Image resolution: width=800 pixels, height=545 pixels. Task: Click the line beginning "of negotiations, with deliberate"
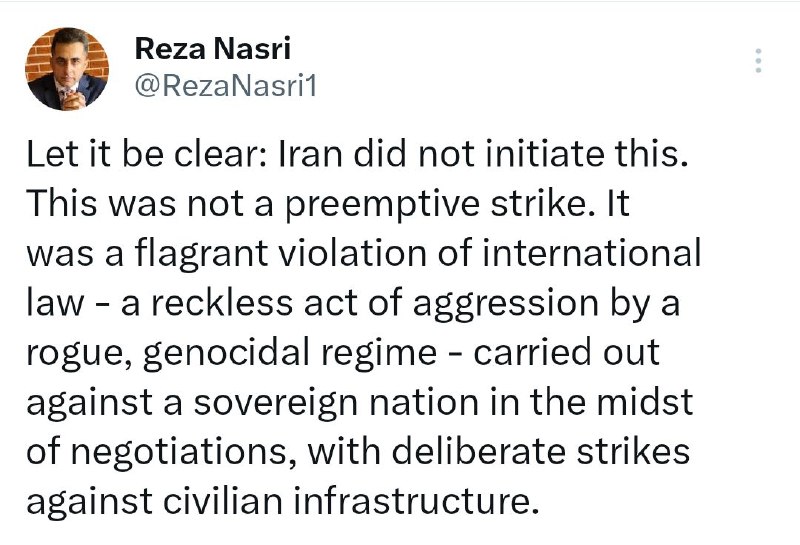[x=358, y=452]
